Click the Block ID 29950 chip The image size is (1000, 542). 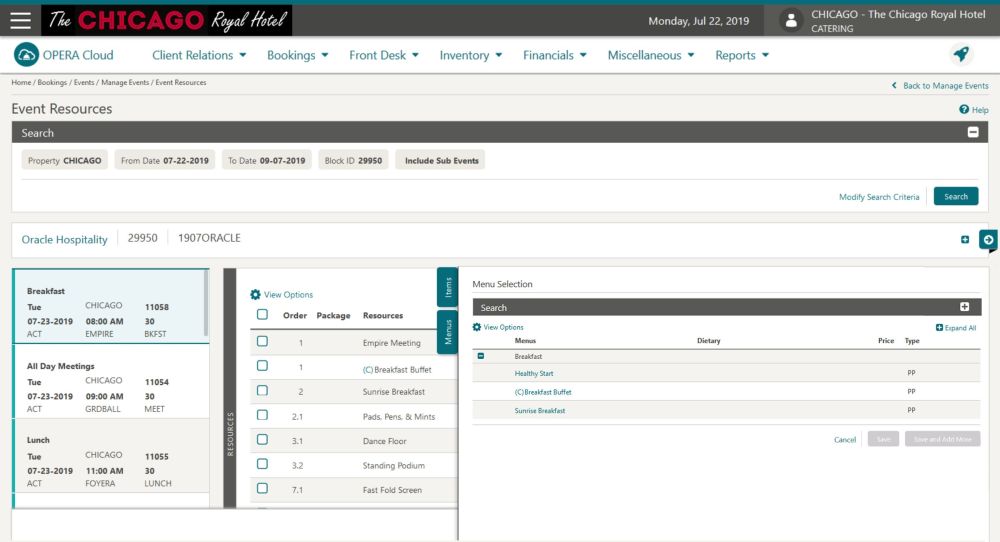coord(353,161)
